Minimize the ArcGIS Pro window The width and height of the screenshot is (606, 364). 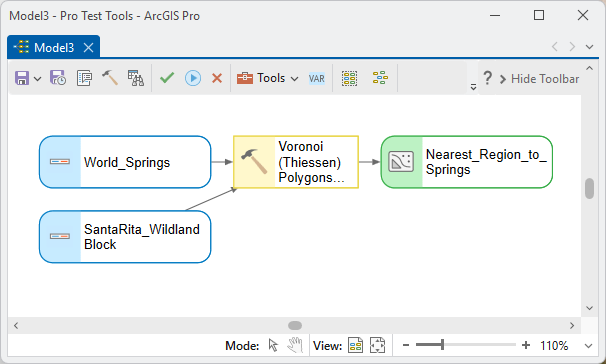click(495, 15)
